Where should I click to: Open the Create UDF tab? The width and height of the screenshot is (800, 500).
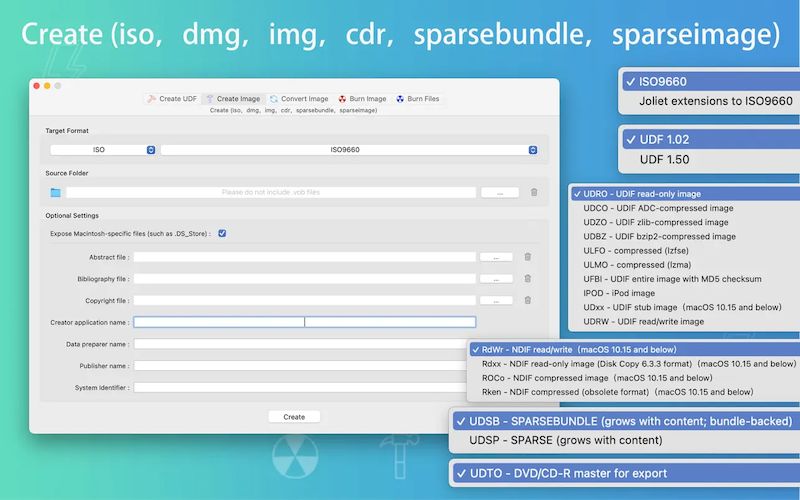pos(172,99)
